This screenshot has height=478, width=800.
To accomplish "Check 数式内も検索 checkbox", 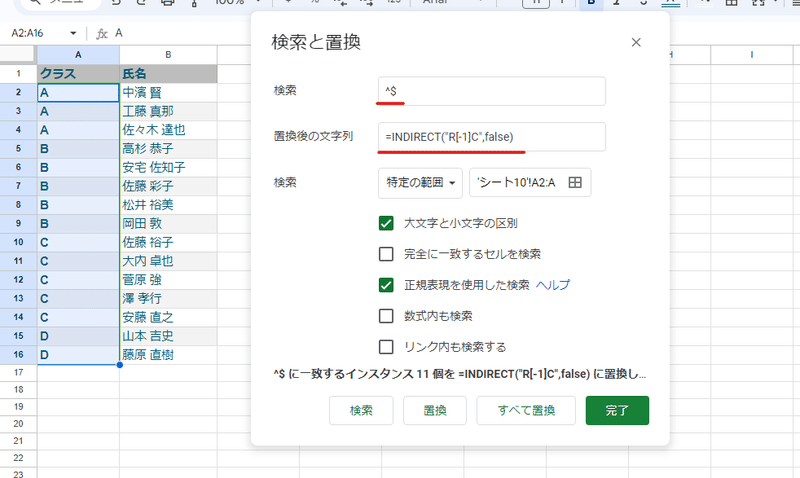I will [386, 316].
